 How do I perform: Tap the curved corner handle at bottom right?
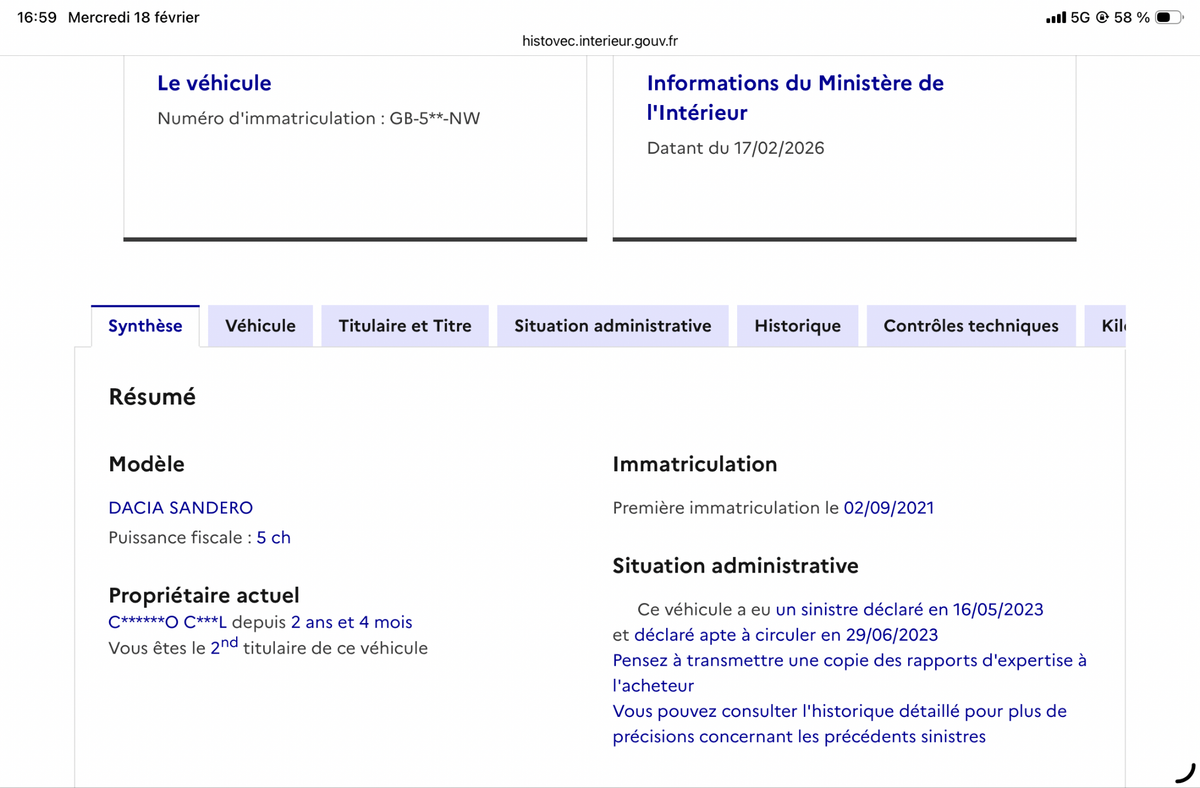click(x=1184, y=771)
